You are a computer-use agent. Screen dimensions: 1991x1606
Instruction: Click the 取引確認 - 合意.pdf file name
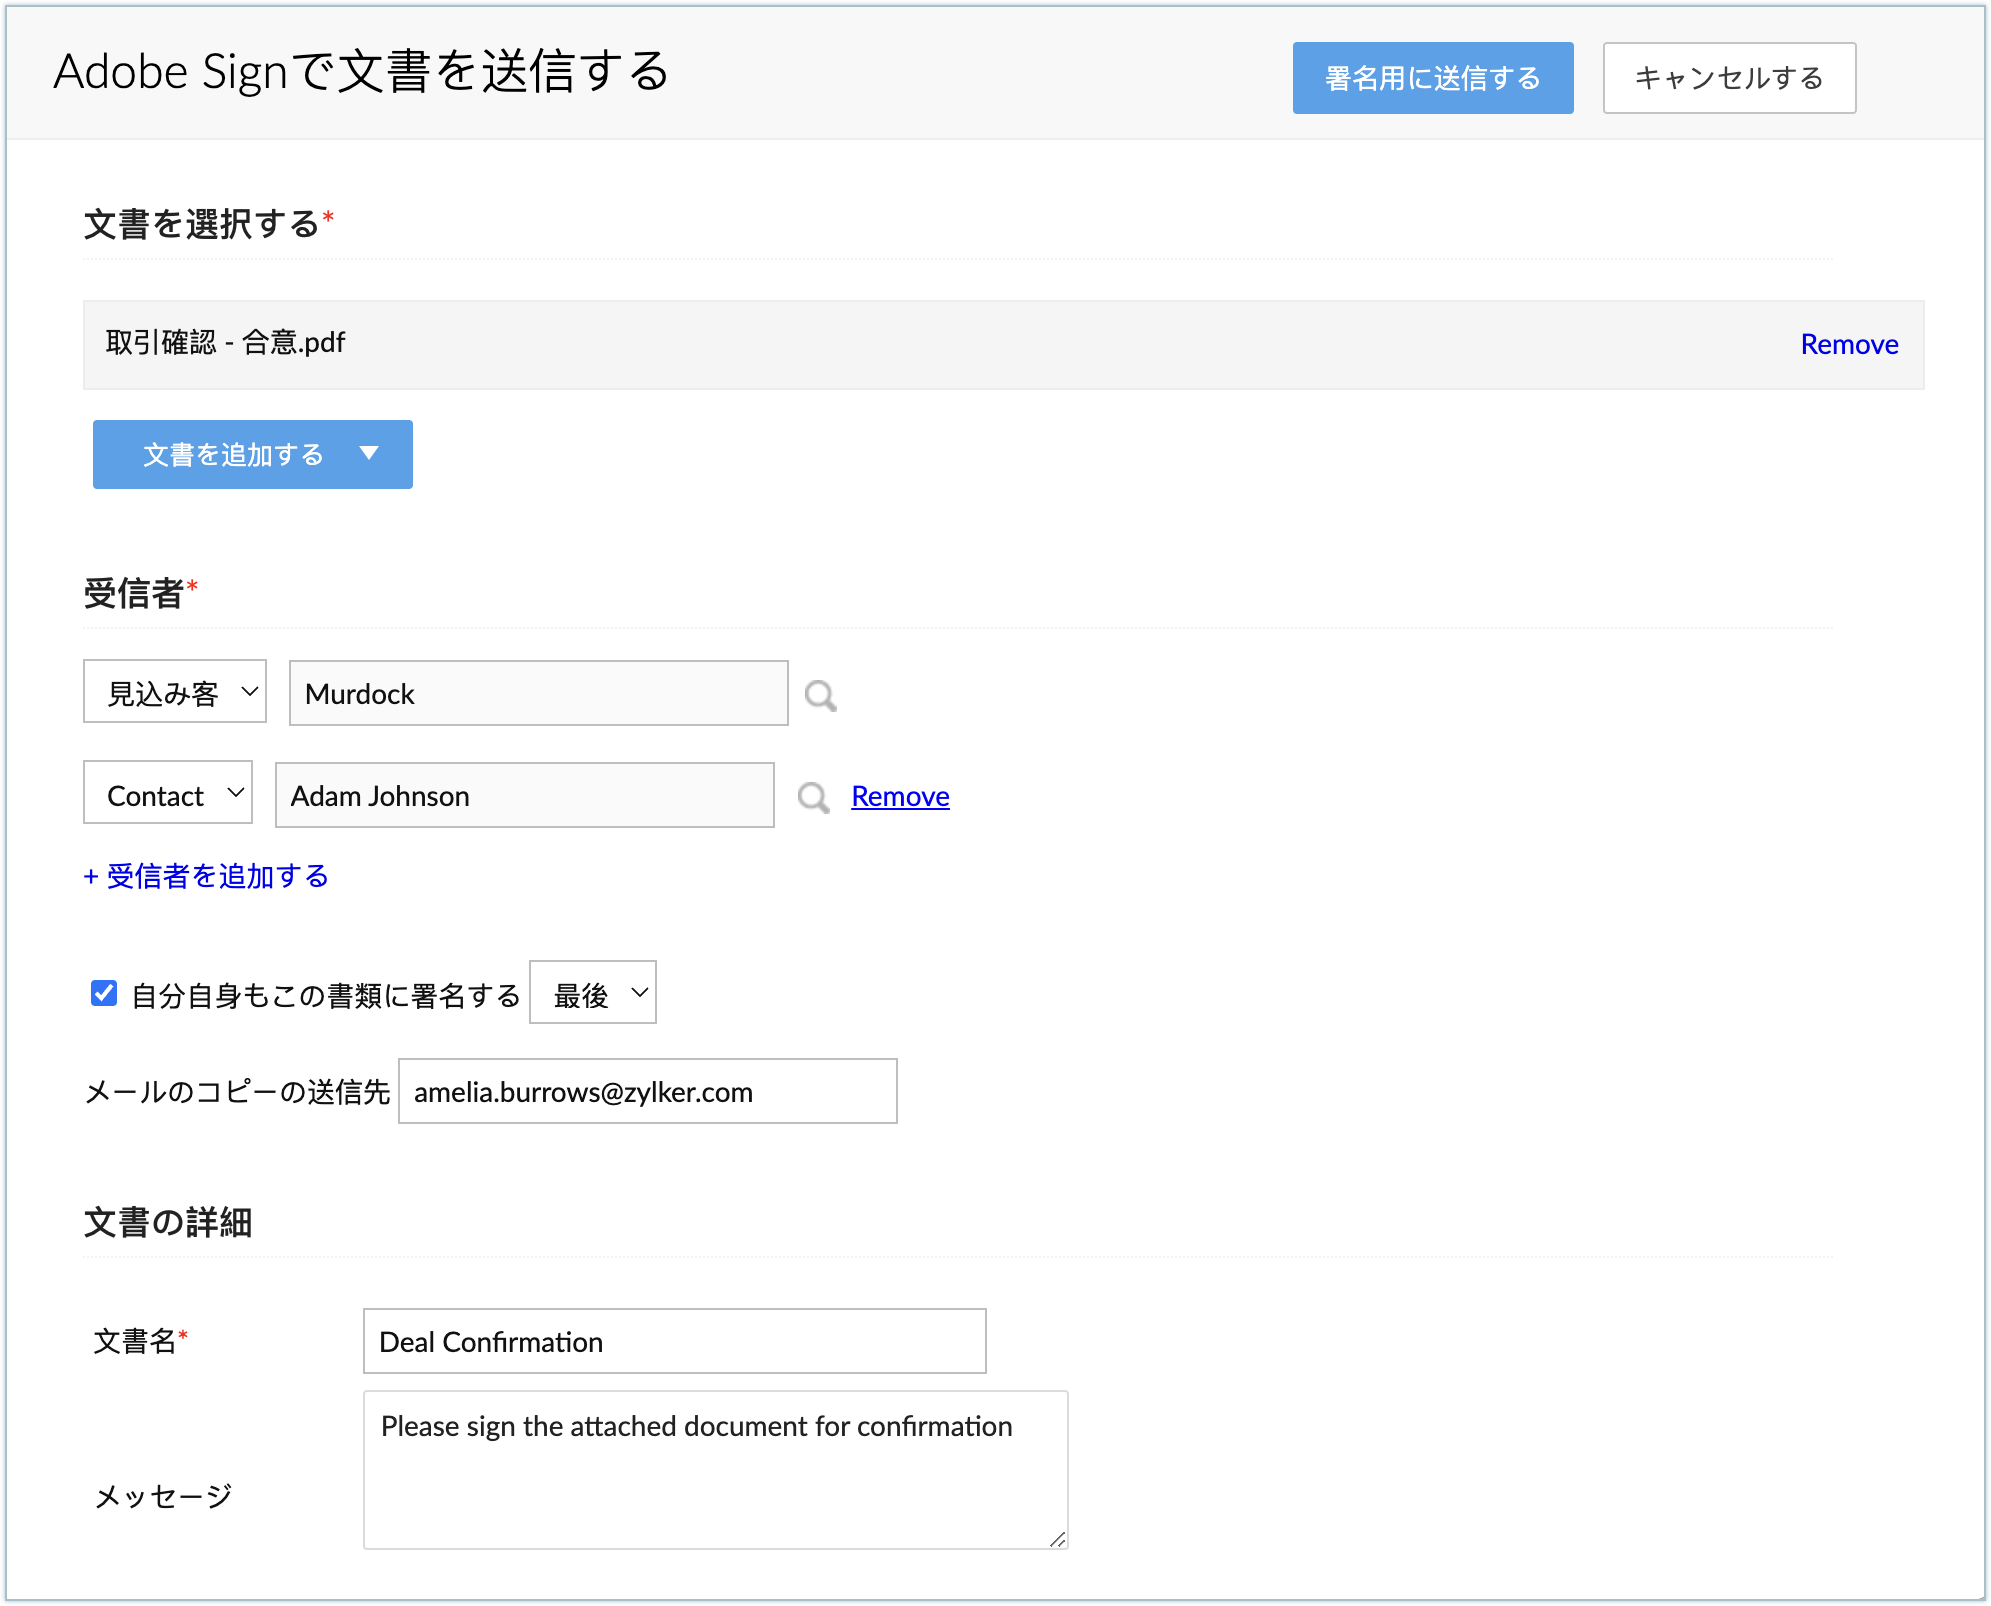[226, 343]
